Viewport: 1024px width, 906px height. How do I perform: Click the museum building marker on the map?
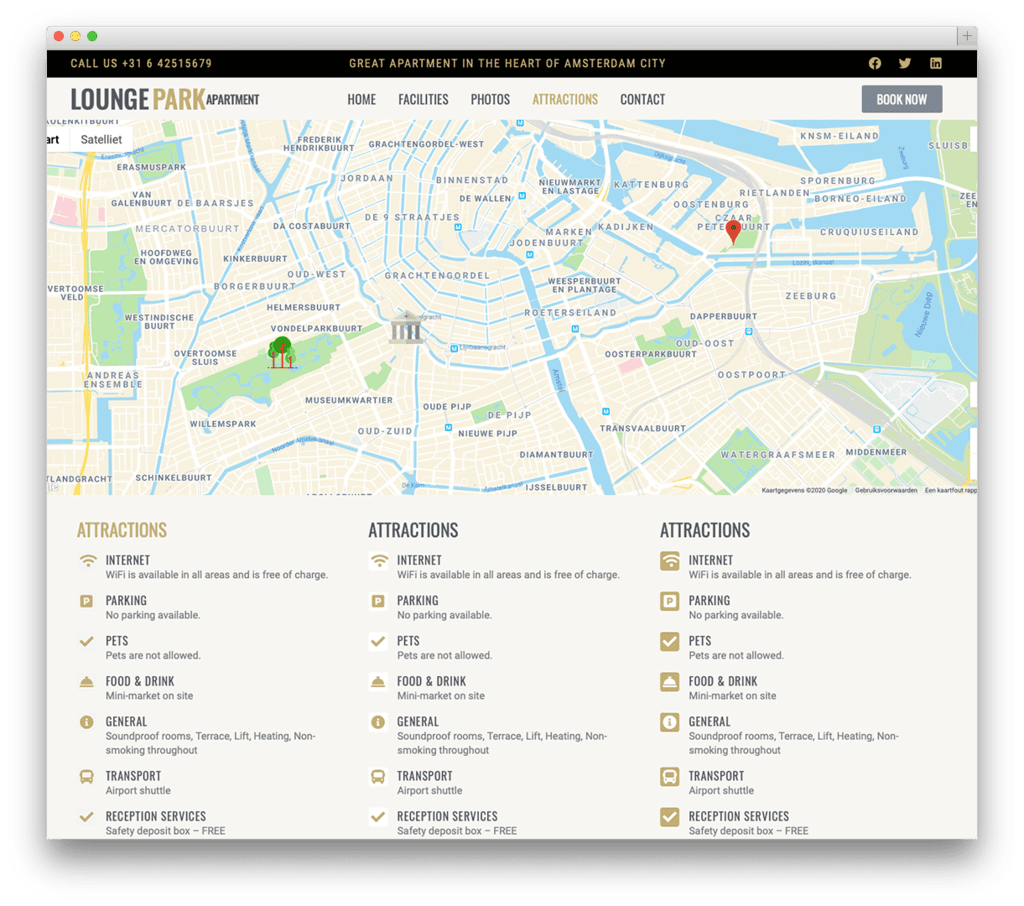tap(406, 328)
